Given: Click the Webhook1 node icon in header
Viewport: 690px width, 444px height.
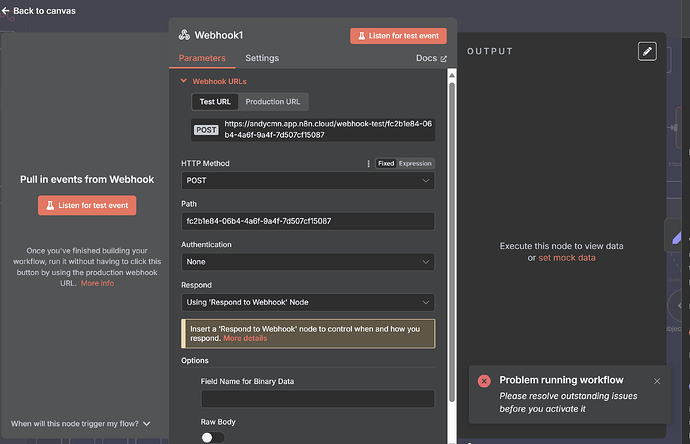Looking at the screenshot, I should pyautogui.click(x=184, y=35).
